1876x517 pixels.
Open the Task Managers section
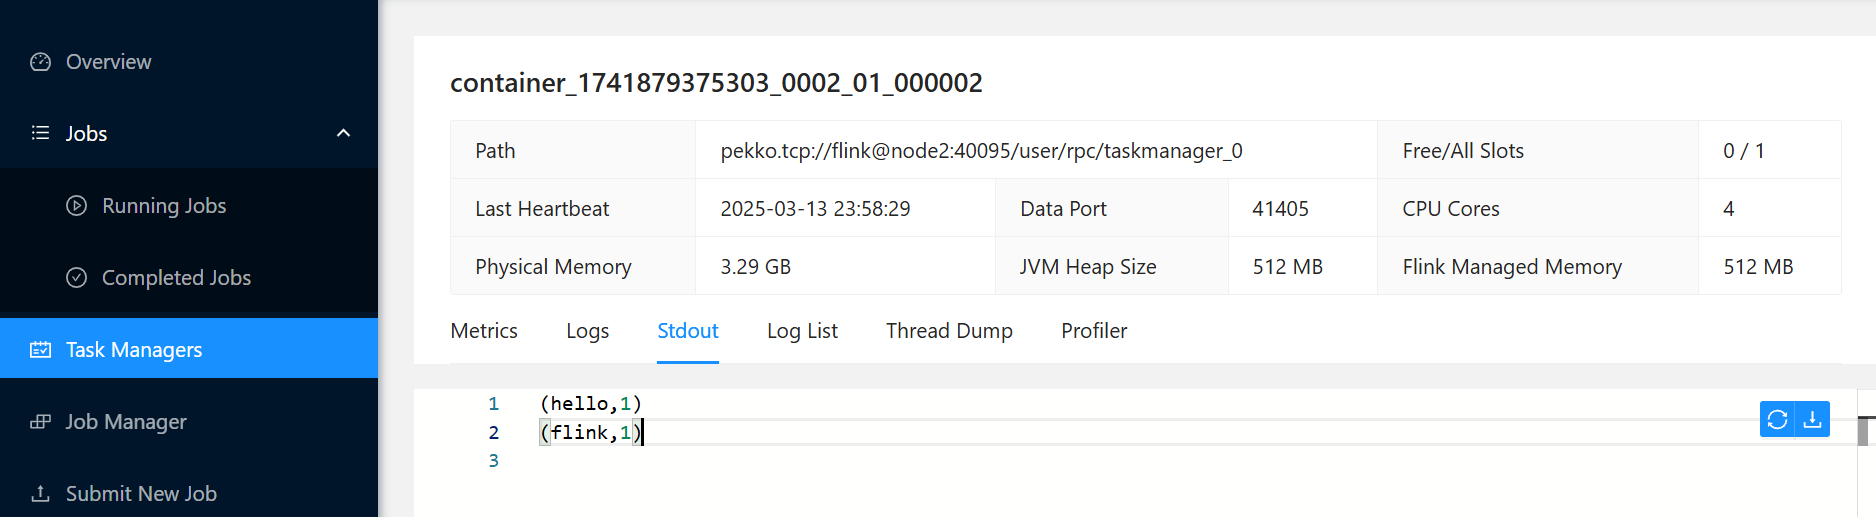(x=189, y=348)
